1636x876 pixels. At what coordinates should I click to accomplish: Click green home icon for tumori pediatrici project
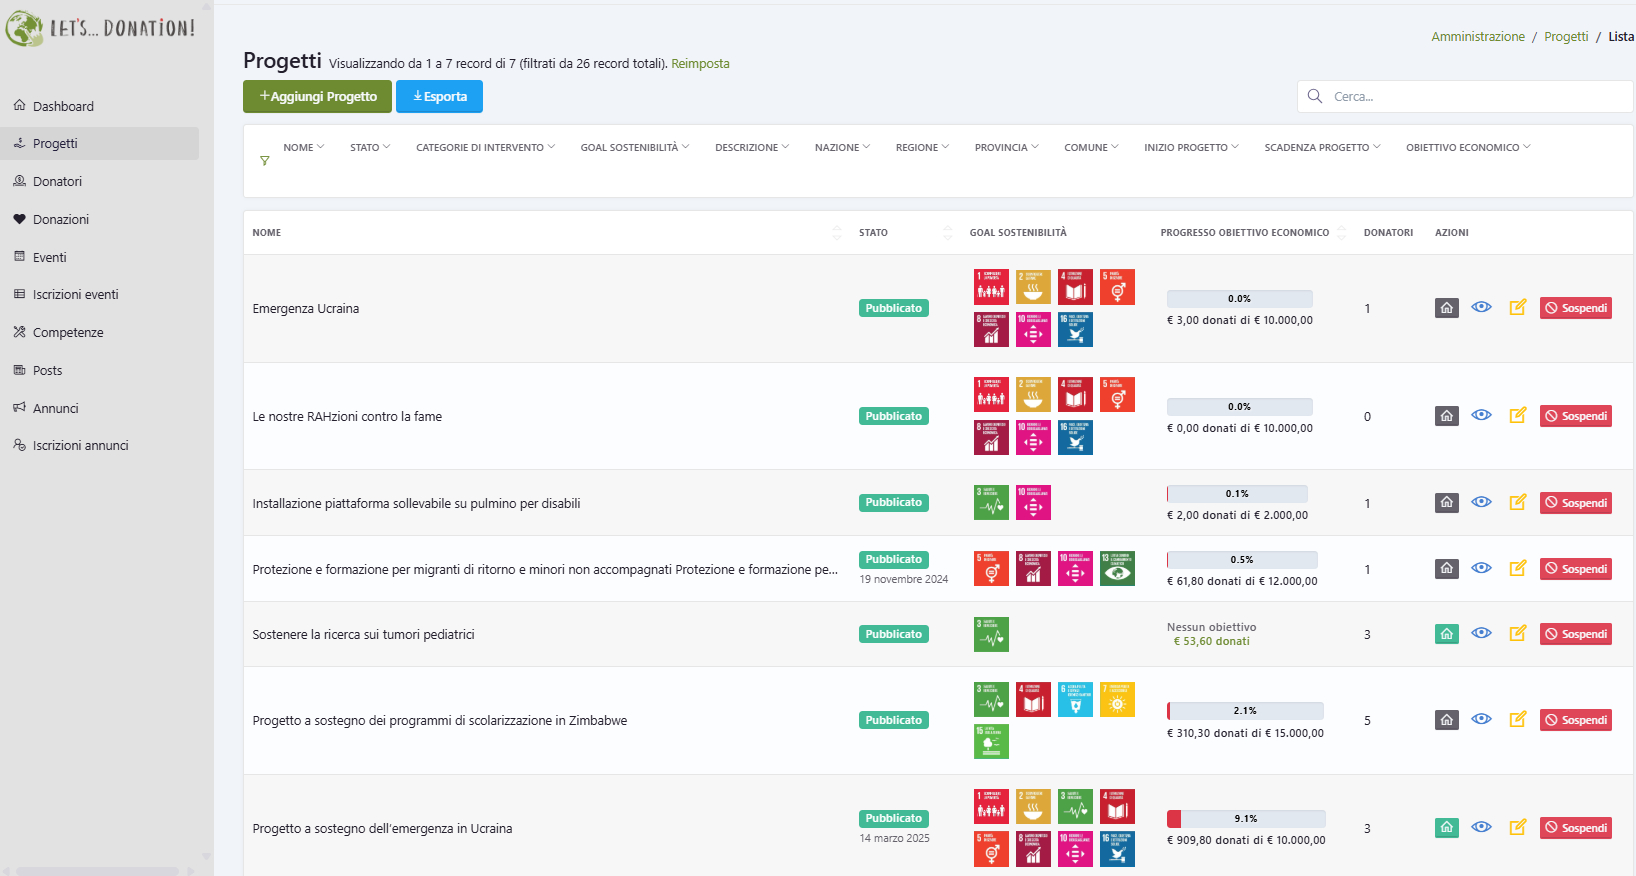[1446, 634]
